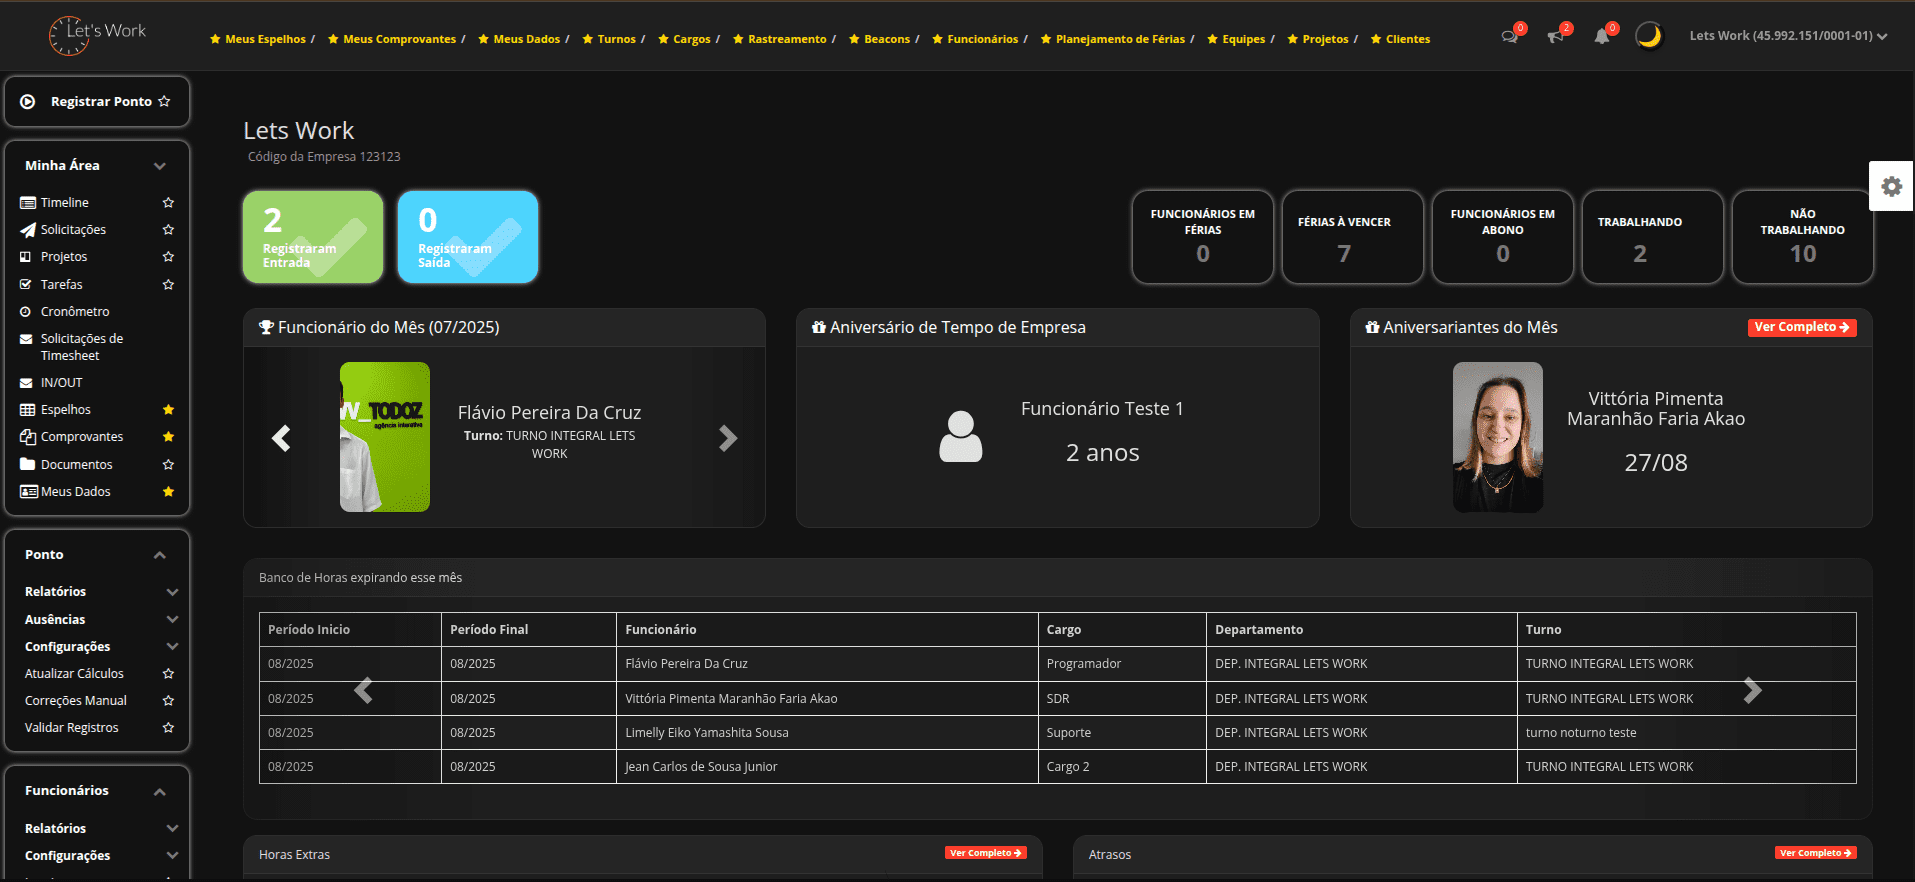Toggle favorite star for Tarefas
The height and width of the screenshot is (882, 1915).
click(168, 284)
